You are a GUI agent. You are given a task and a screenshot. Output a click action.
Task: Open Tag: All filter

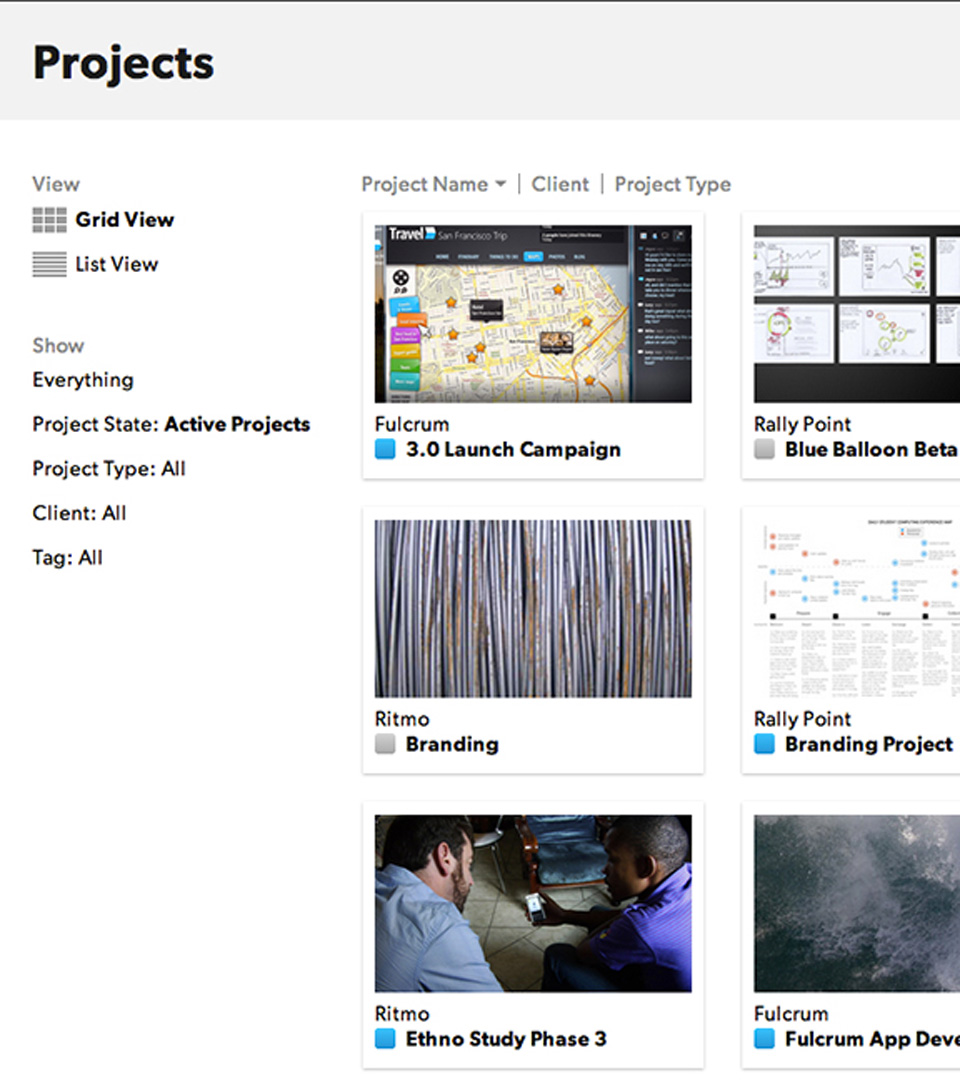click(x=67, y=557)
